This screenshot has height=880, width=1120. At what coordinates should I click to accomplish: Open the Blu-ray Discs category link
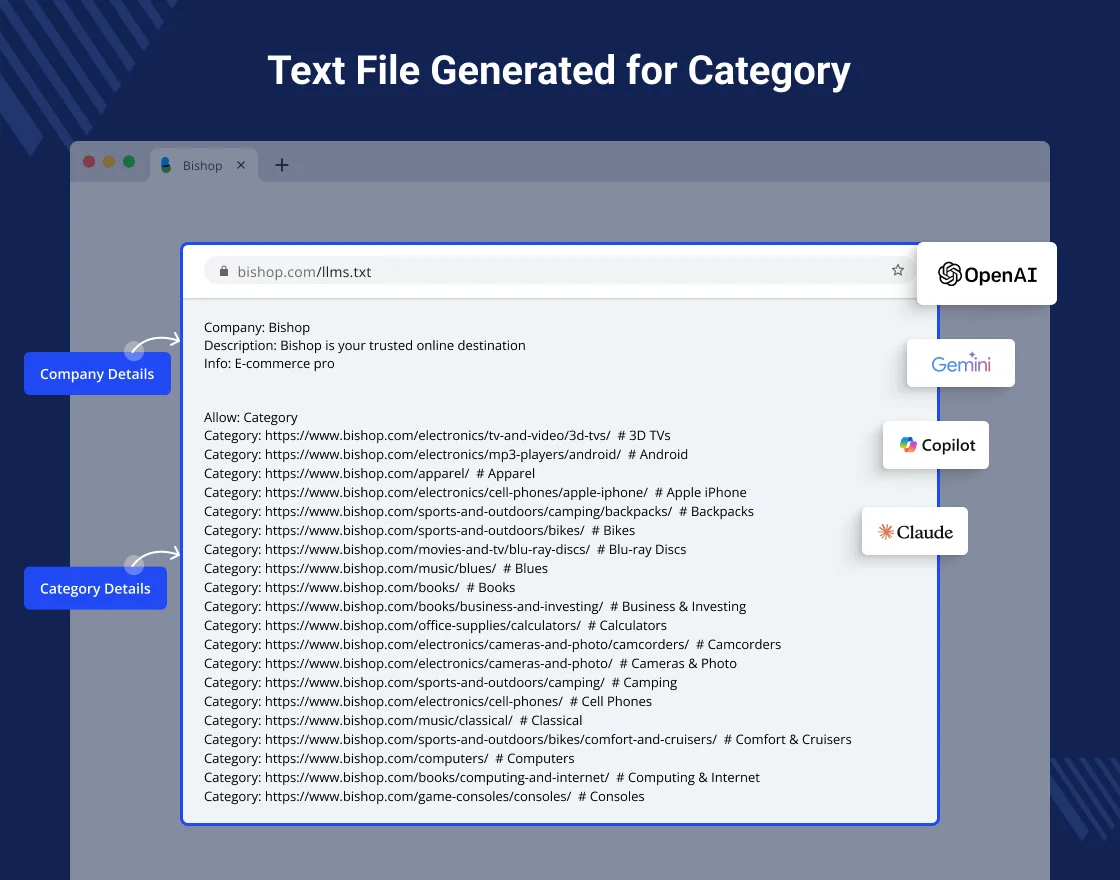[427, 549]
